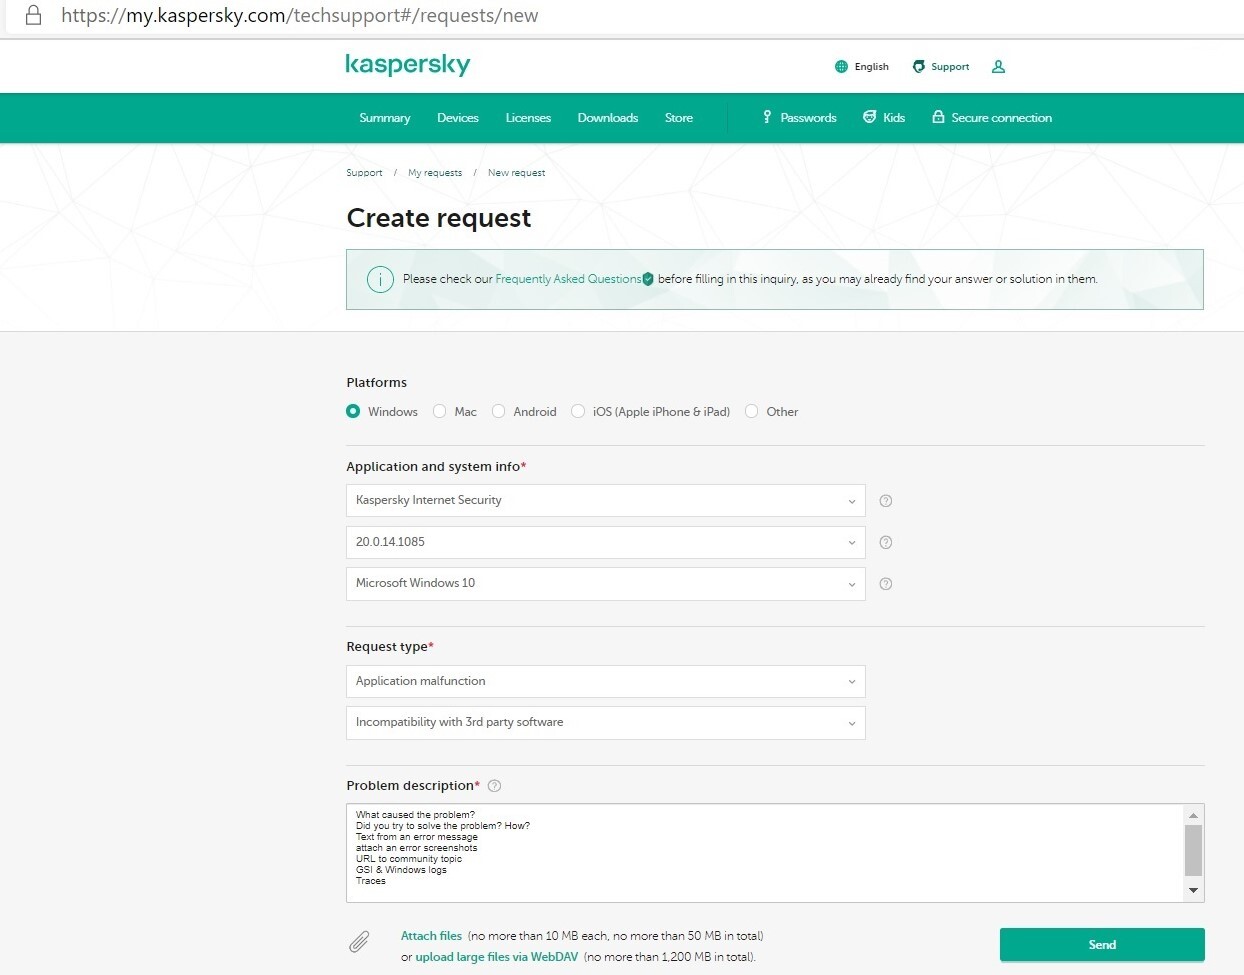
Task: Click the paperclip attachment icon
Action: coord(359,941)
